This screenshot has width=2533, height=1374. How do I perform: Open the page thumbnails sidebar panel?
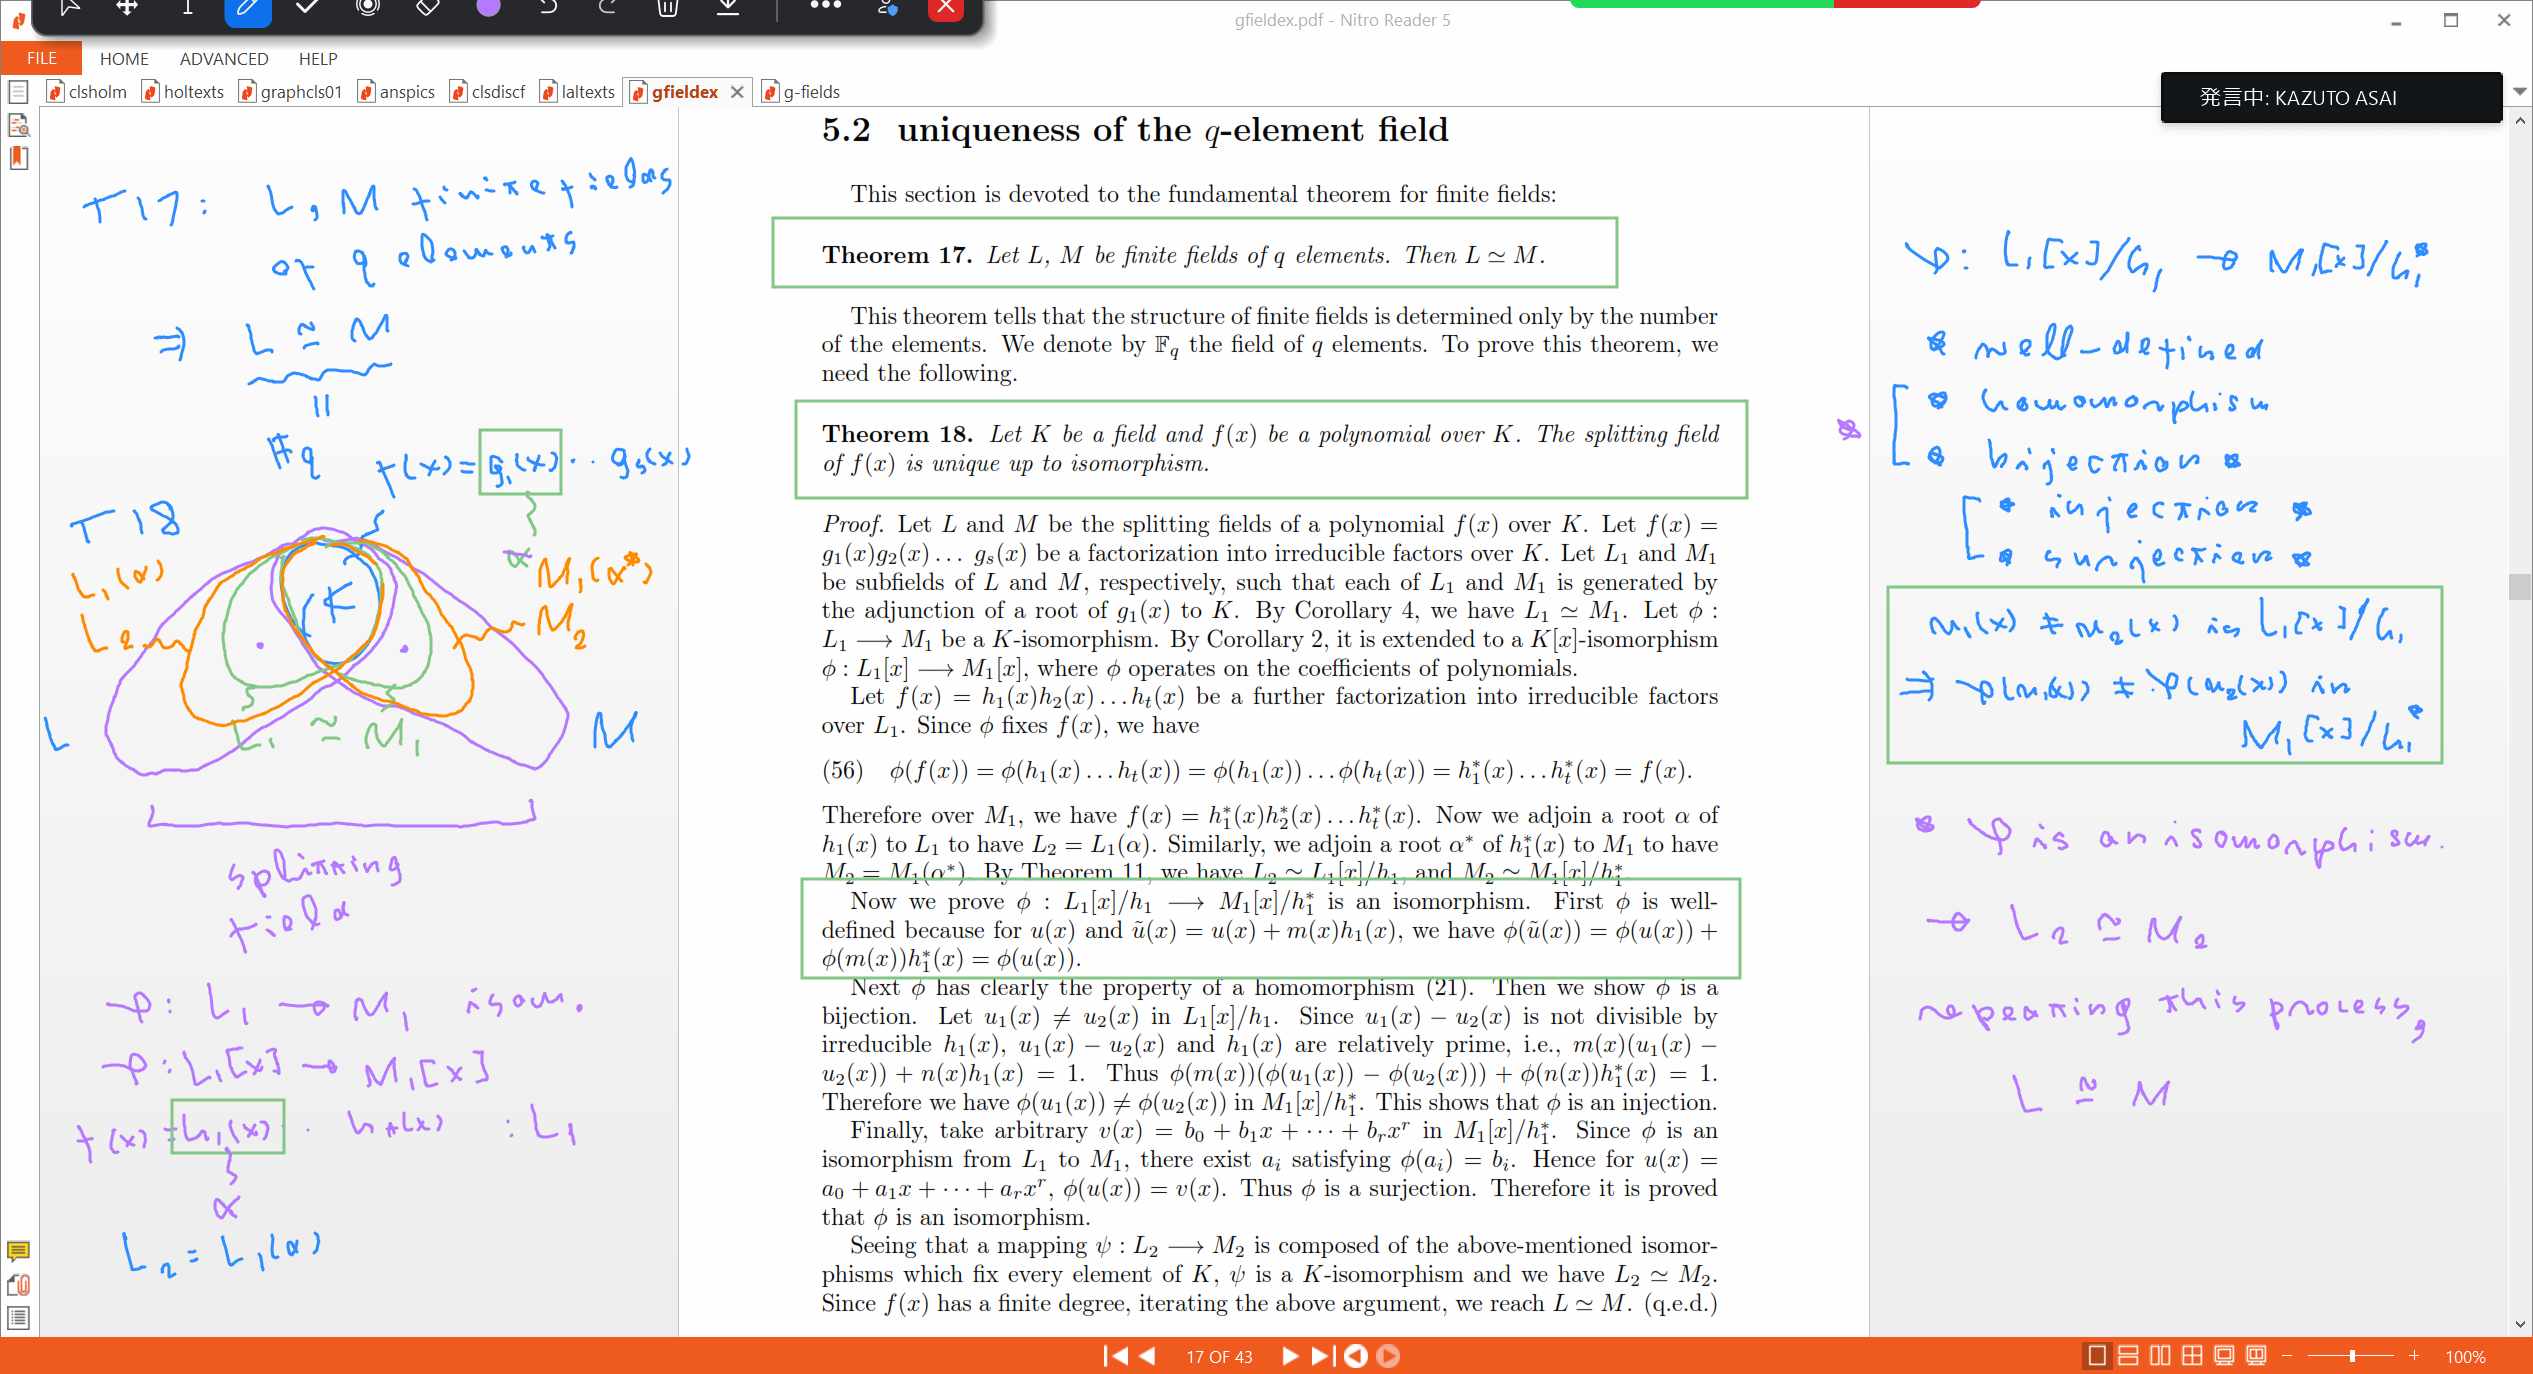pos(18,91)
